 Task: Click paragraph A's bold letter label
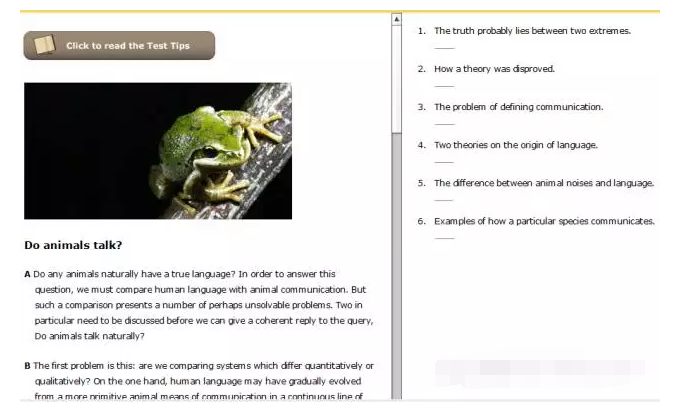pos(27,273)
